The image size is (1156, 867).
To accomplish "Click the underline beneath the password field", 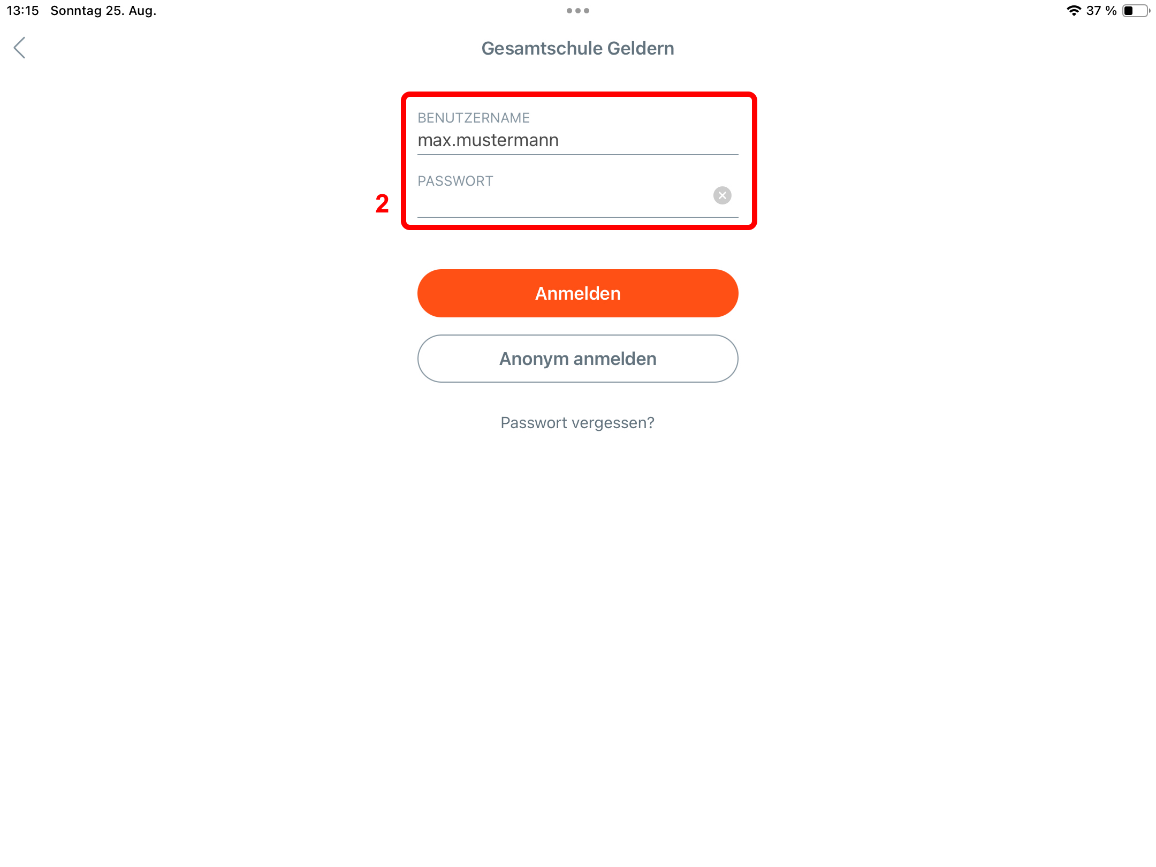I will (x=578, y=217).
